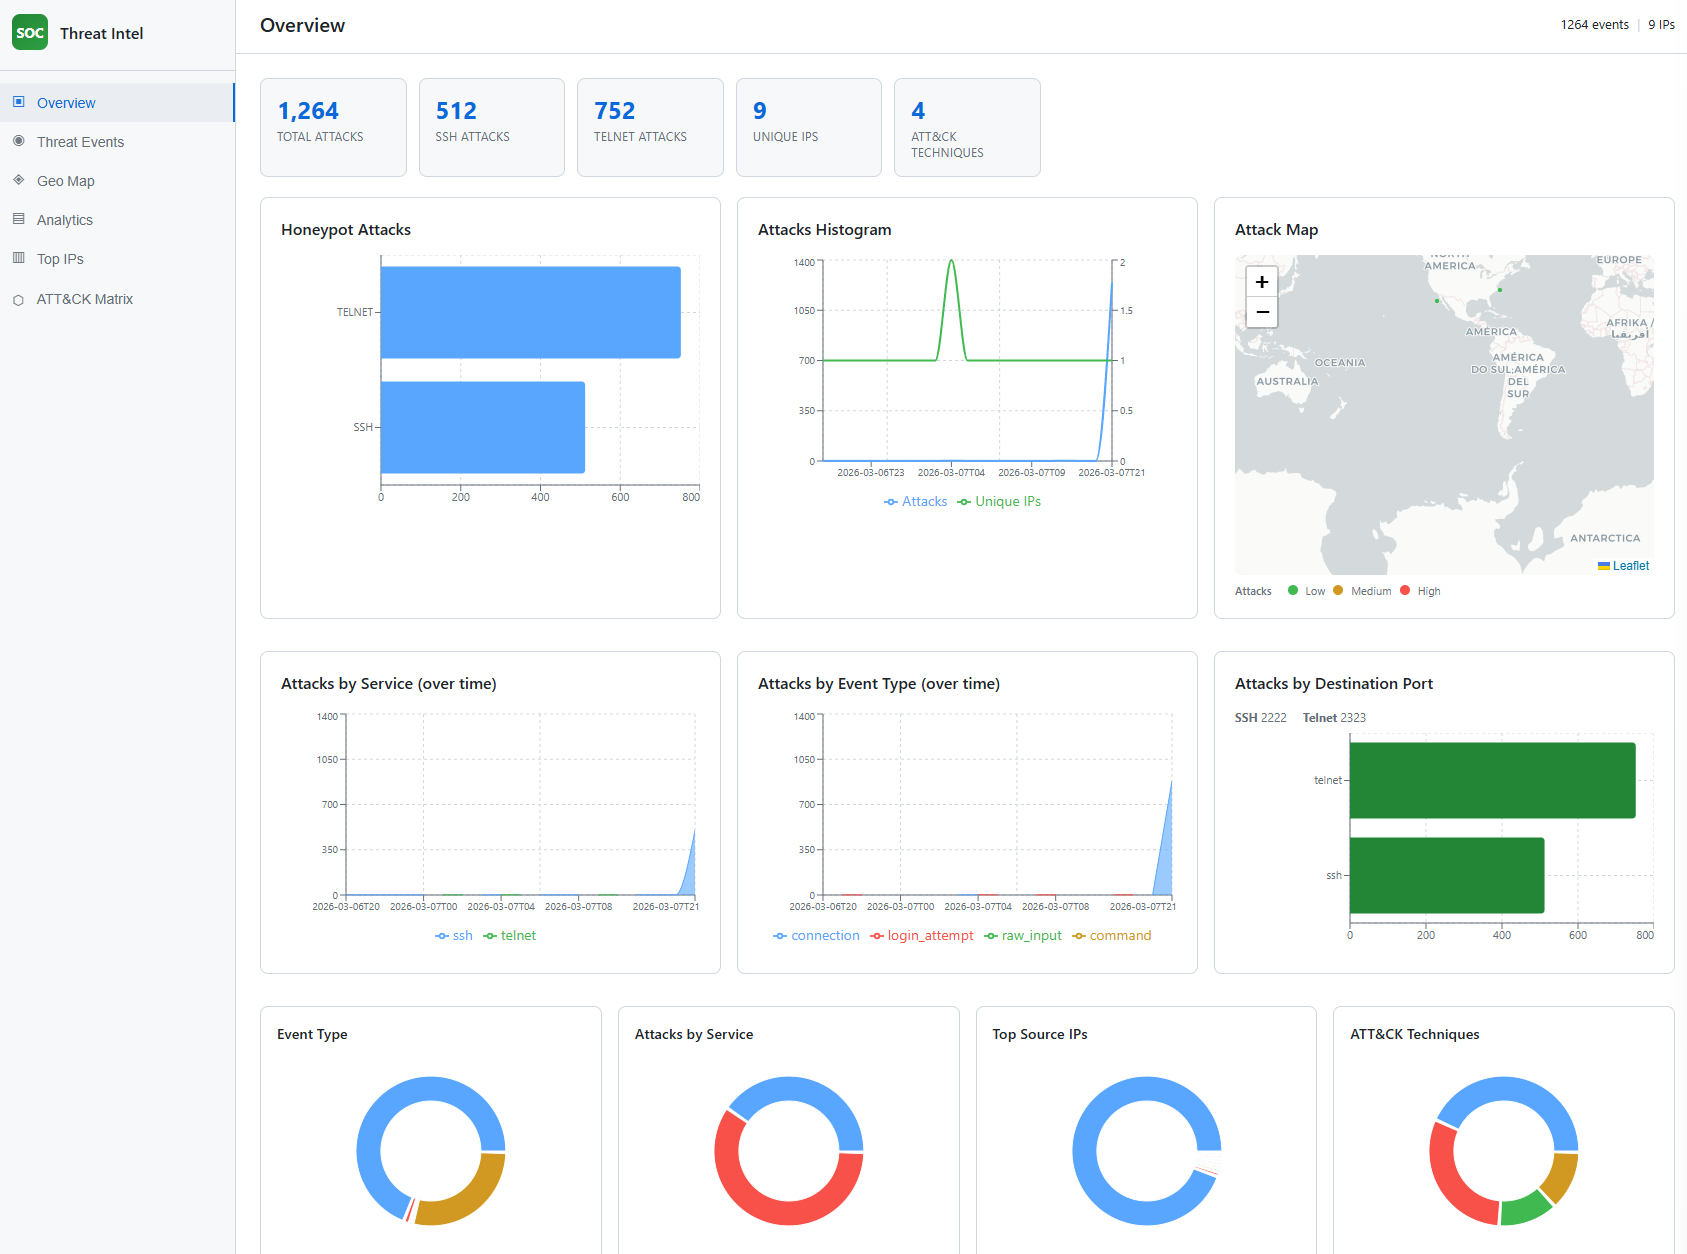Open the Leaflet attribution link
This screenshot has height=1254, width=1687.
pyautogui.click(x=1630, y=566)
